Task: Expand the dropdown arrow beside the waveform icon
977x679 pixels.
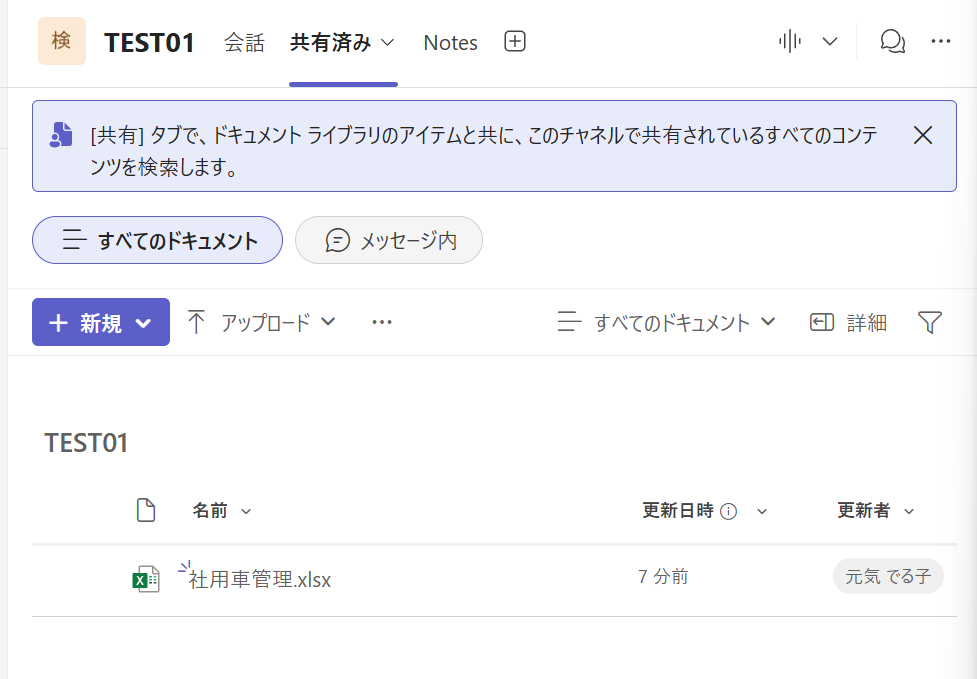Action: click(x=829, y=41)
